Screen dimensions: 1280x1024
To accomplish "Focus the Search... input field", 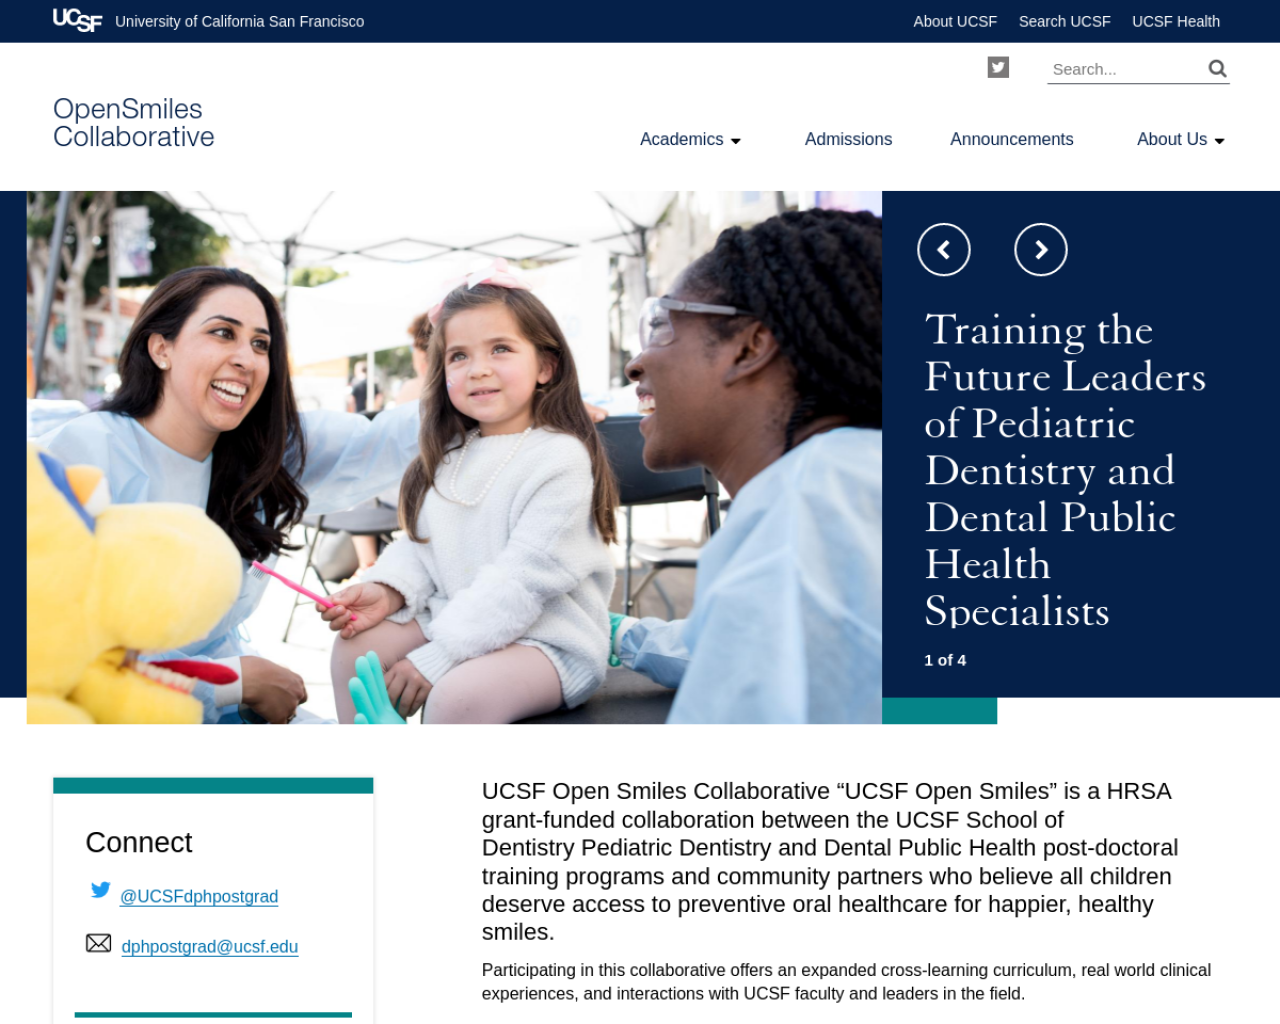I will (1125, 69).
